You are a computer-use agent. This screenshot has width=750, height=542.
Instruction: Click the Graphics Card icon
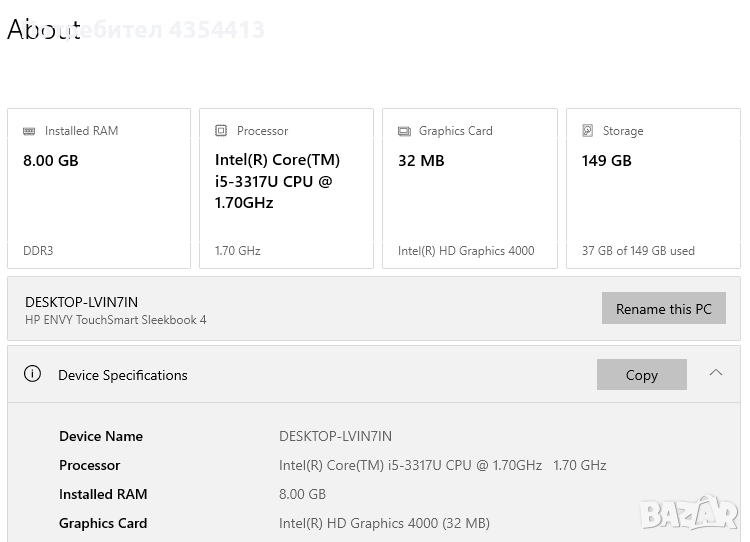pos(404,131)
